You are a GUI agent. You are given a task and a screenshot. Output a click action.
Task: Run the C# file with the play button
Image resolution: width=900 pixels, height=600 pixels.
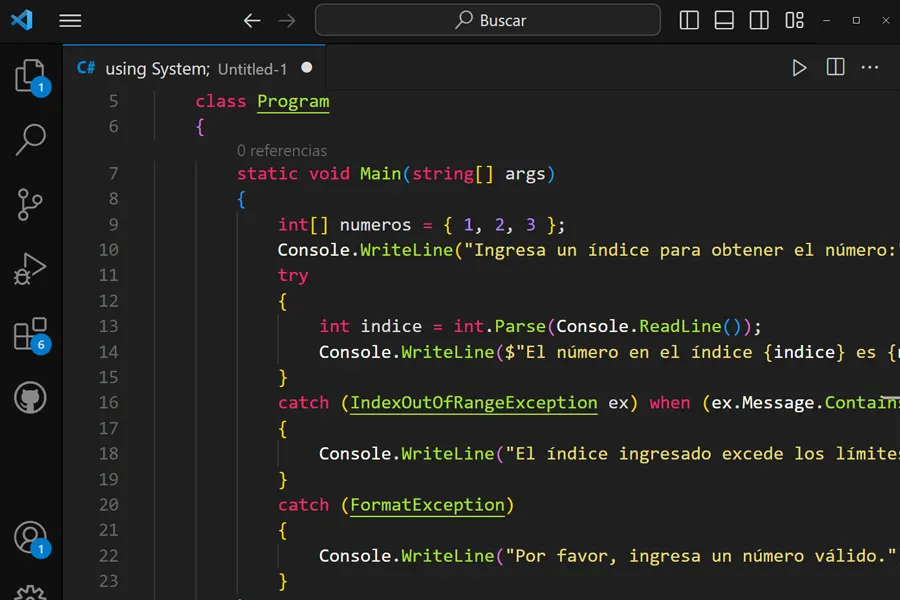pos(799,67)
